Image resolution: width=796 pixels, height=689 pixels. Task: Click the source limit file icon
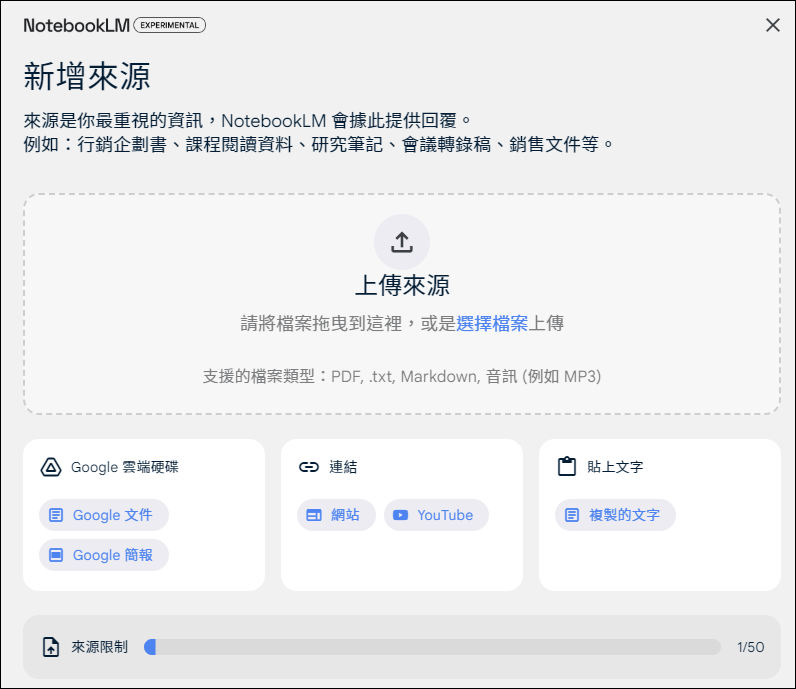click(x=51, y=647)
